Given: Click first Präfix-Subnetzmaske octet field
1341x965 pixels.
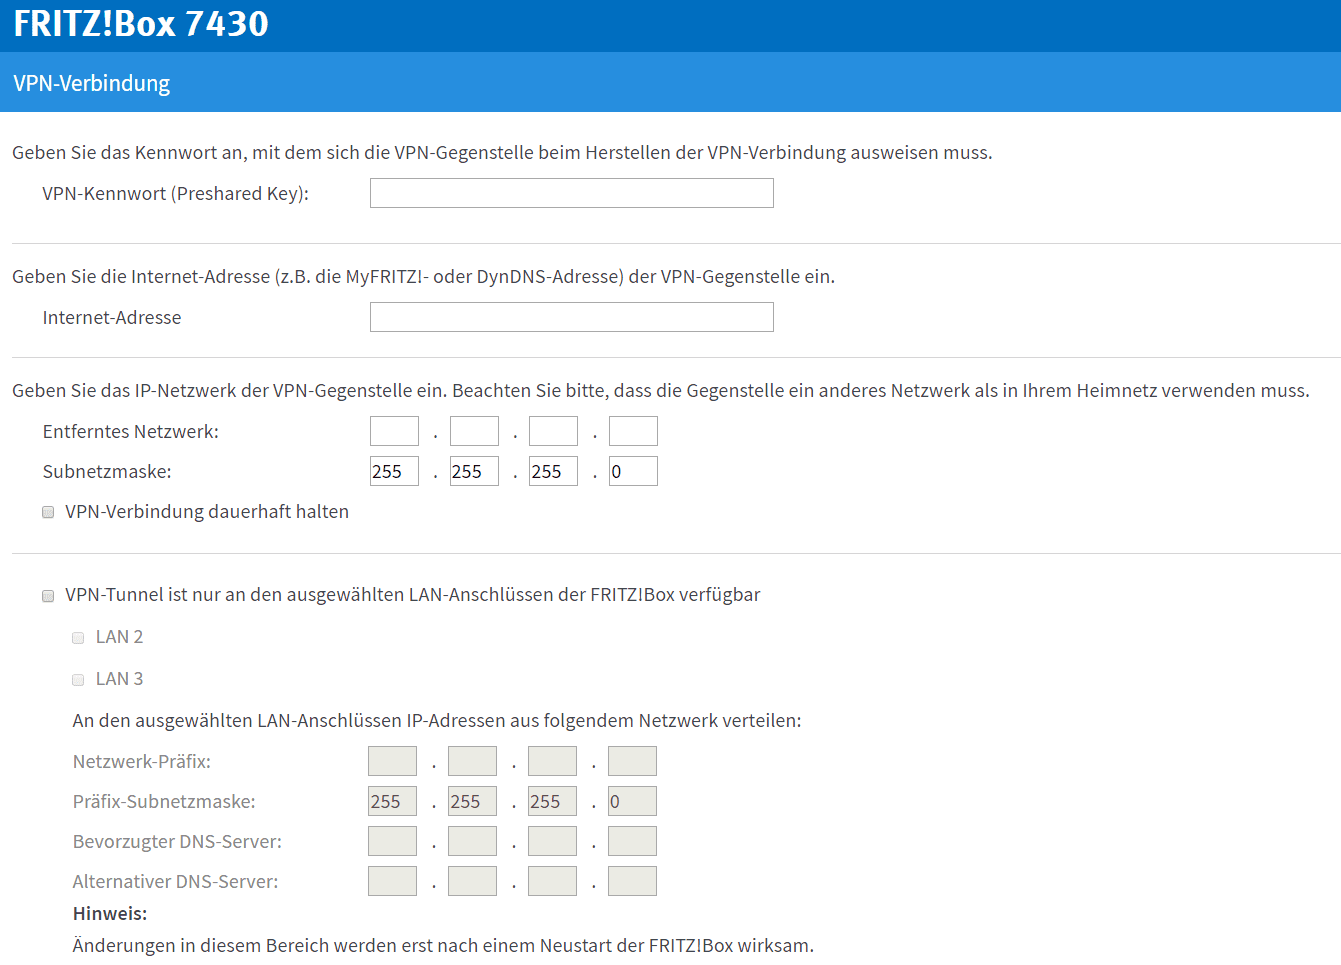Looking at the screenshot, I should coord(392,801).
